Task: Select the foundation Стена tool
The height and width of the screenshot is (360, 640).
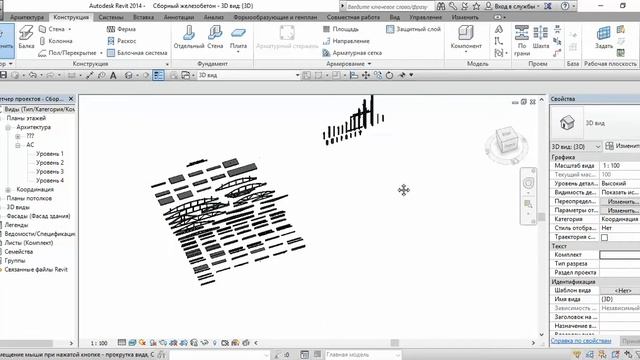Action: coord(215,37)
